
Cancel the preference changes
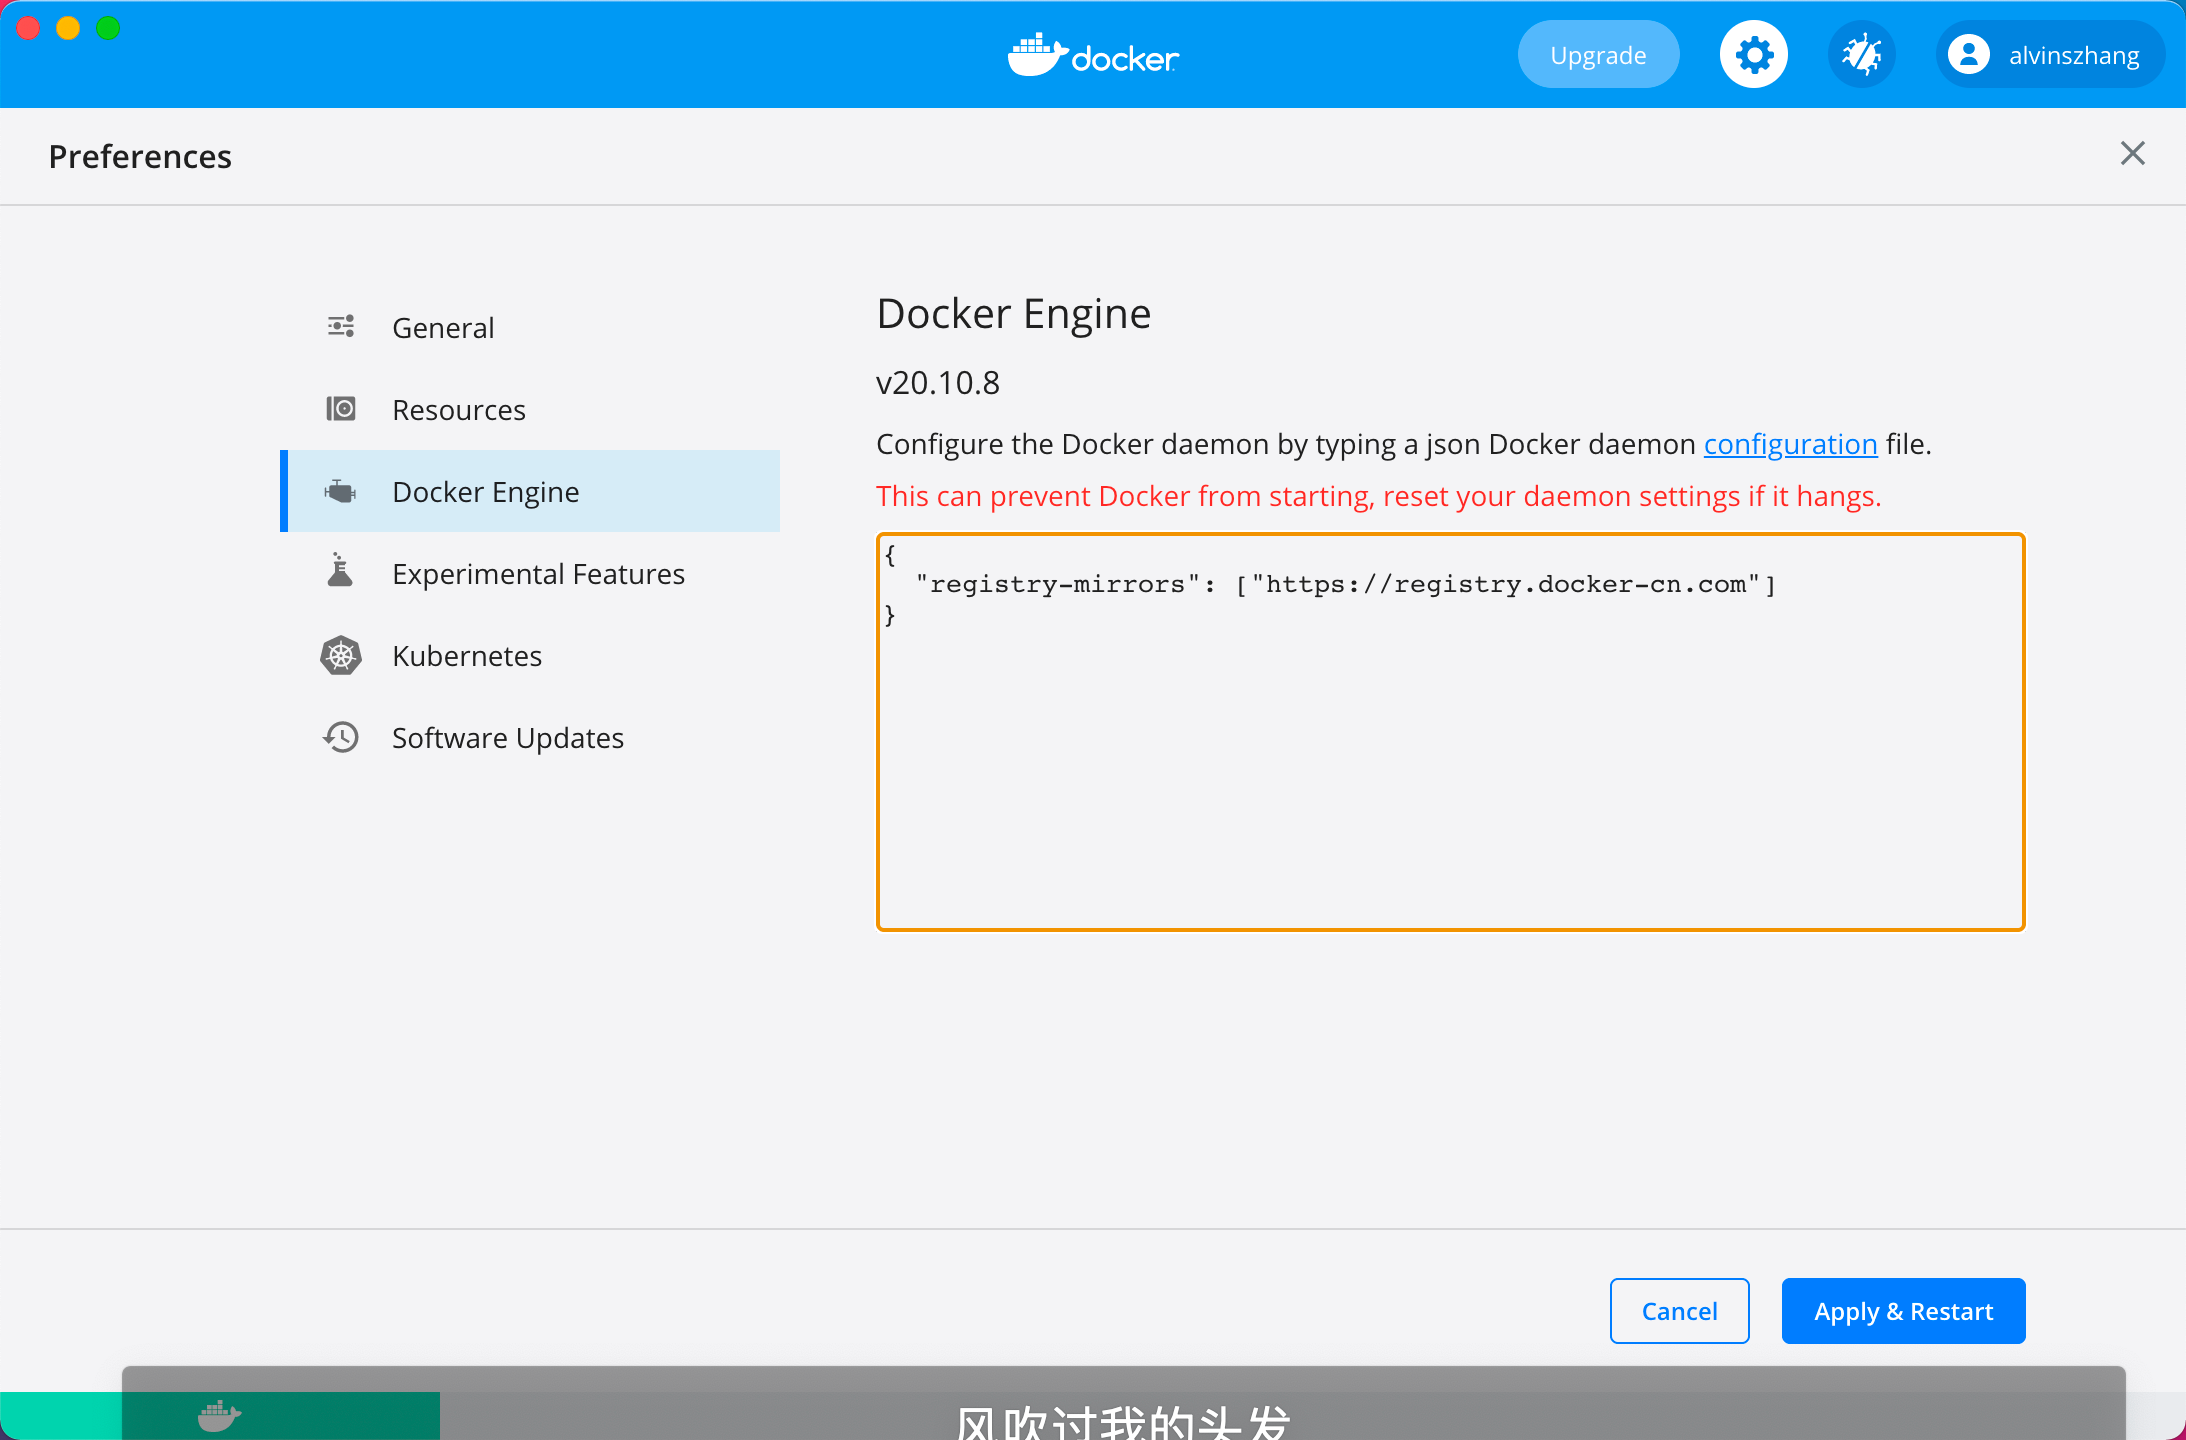1679,1310
